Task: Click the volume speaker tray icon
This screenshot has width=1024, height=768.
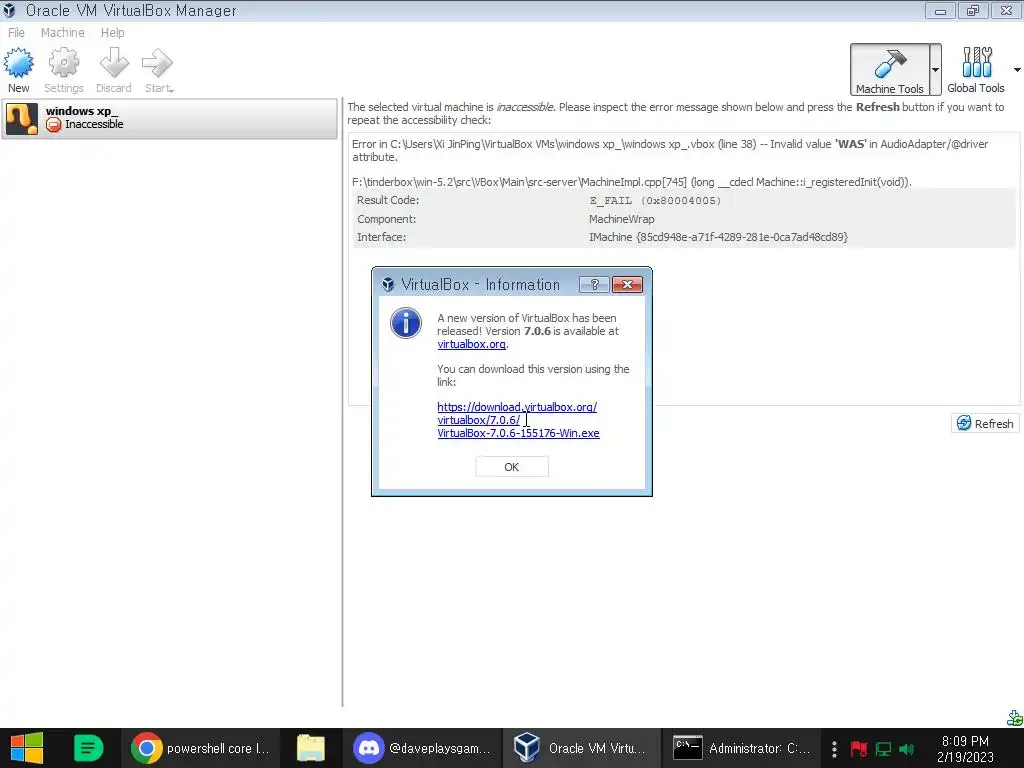Action: coord(907,749)
